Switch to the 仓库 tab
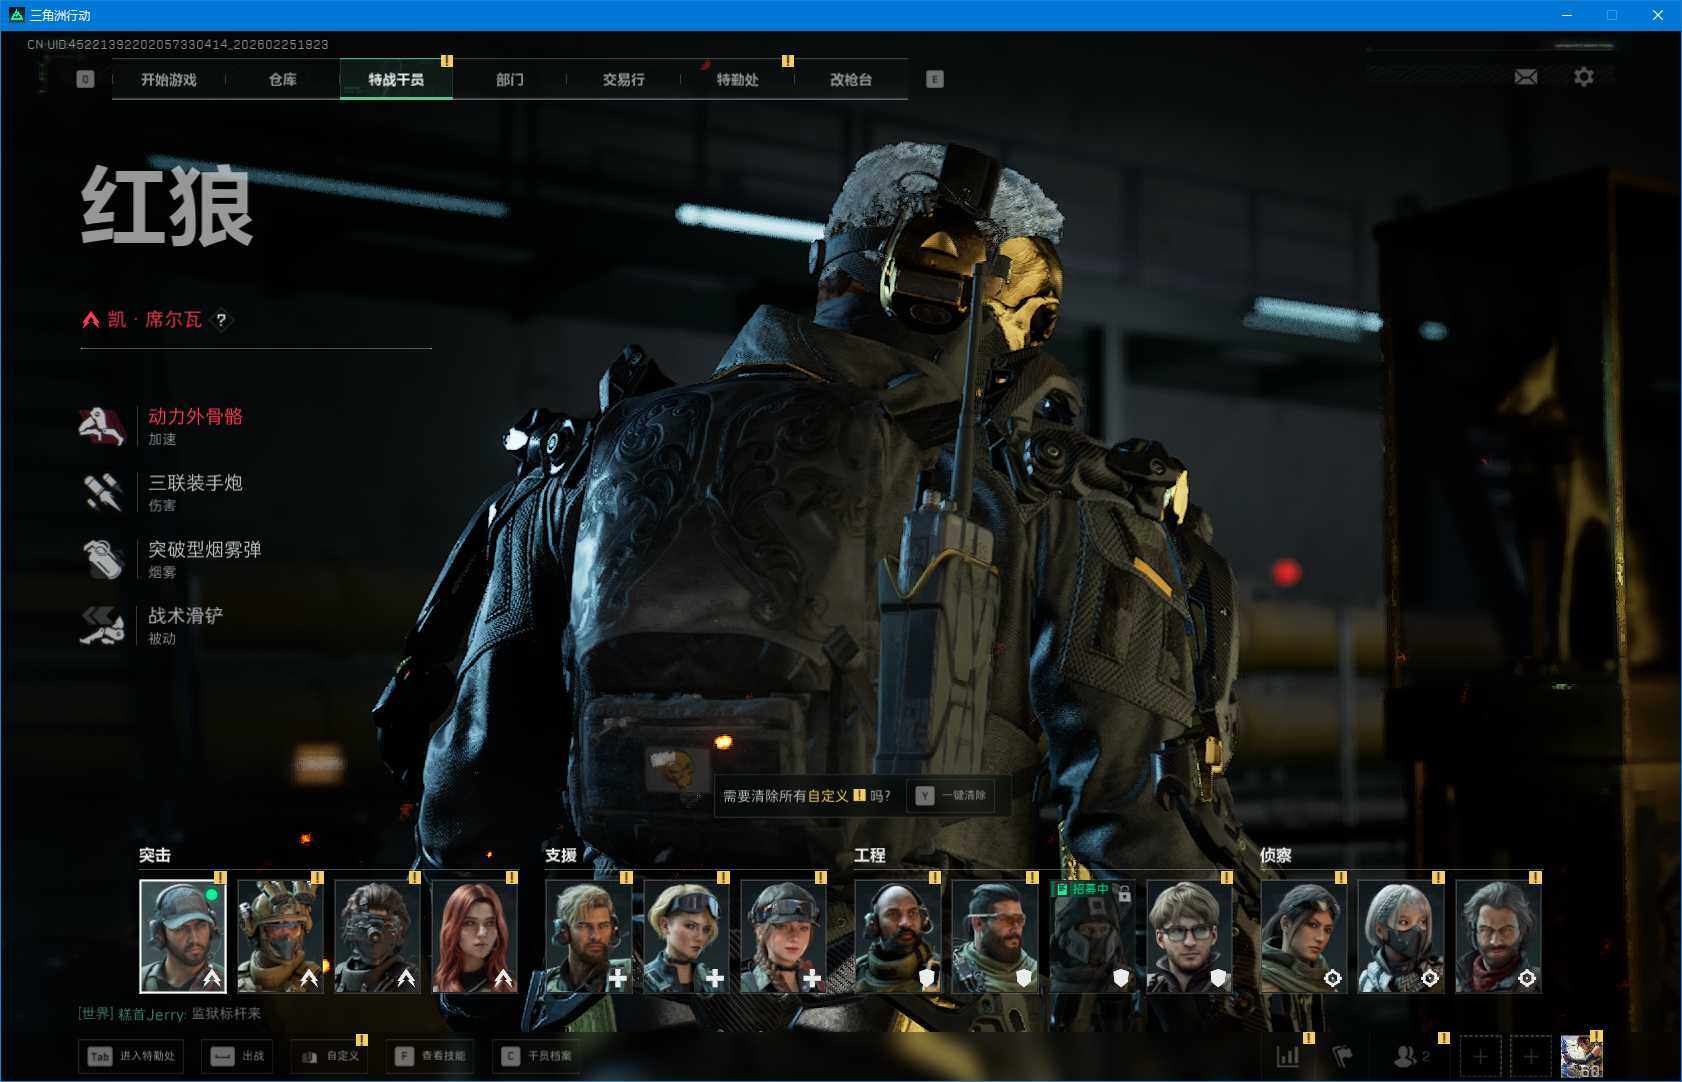1682x1082 pixels. tap(283, 79)
